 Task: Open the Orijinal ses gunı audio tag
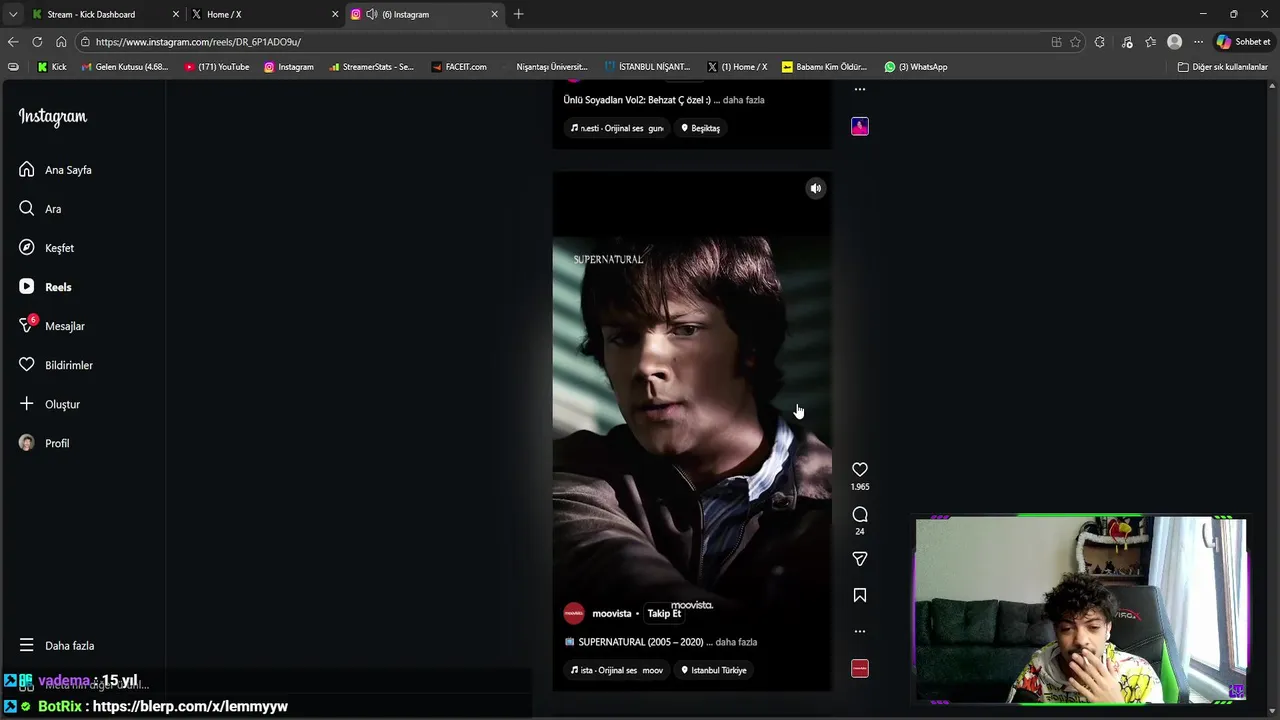617,128
